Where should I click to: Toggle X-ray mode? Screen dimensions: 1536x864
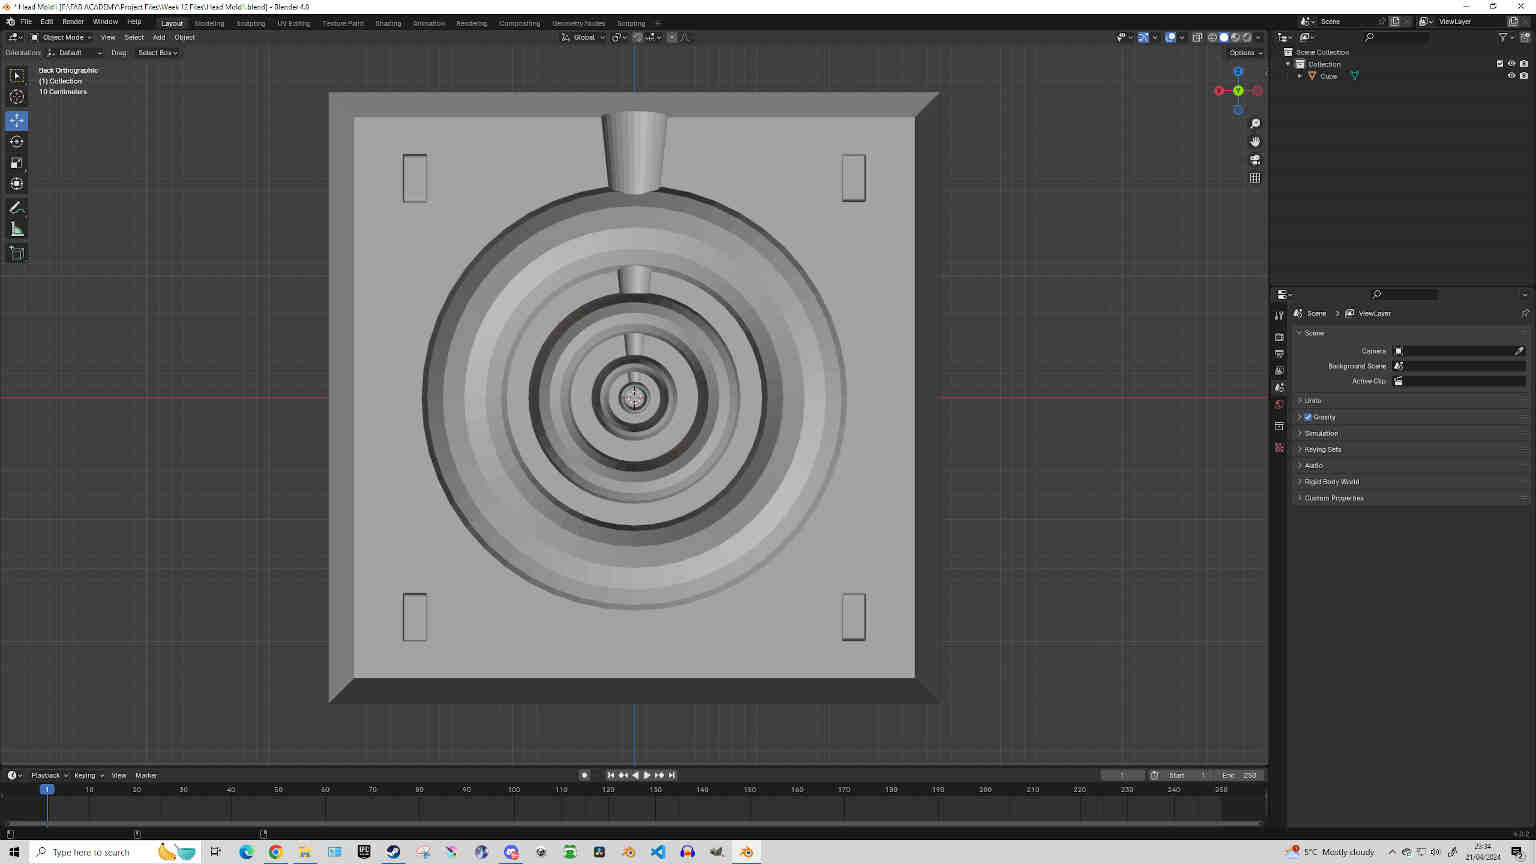tap(1197, 37)
